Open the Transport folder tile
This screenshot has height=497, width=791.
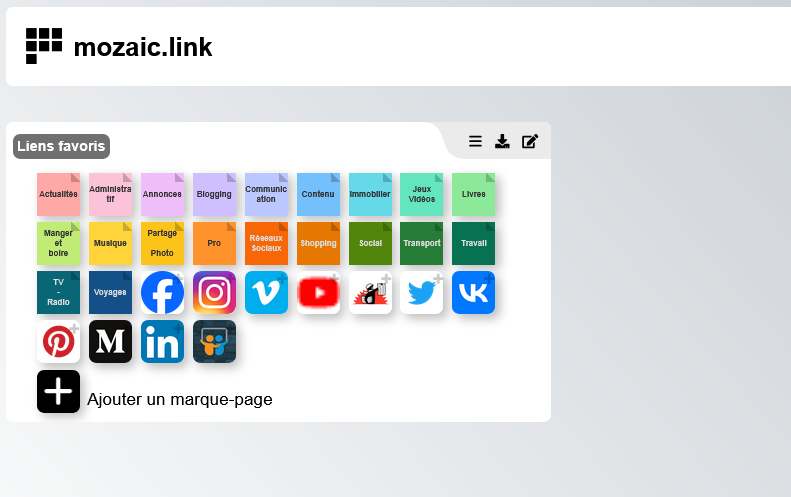pyautogui.click(x=422, y=243)
